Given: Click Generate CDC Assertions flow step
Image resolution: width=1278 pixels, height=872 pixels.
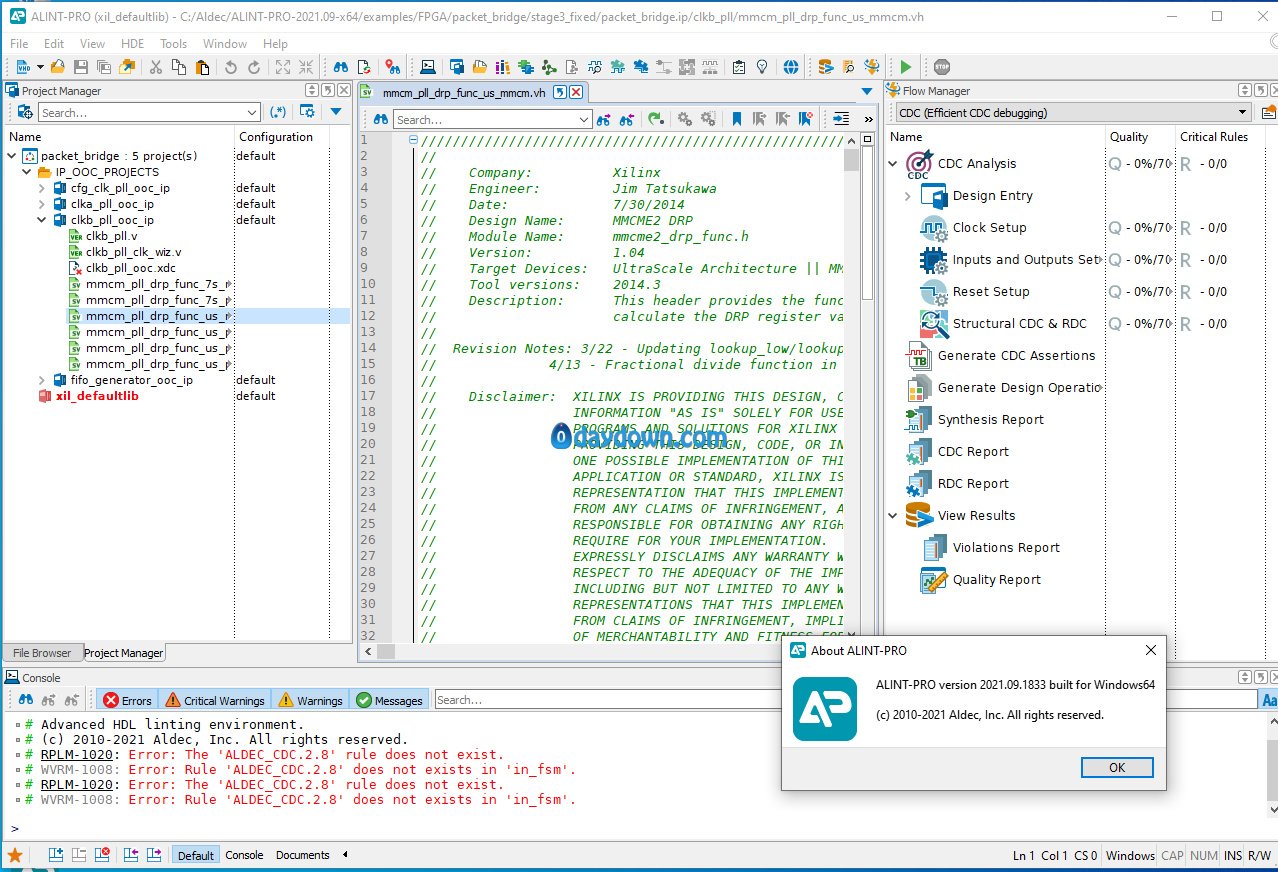Looking at the screenshot, I should point(1001,355).
